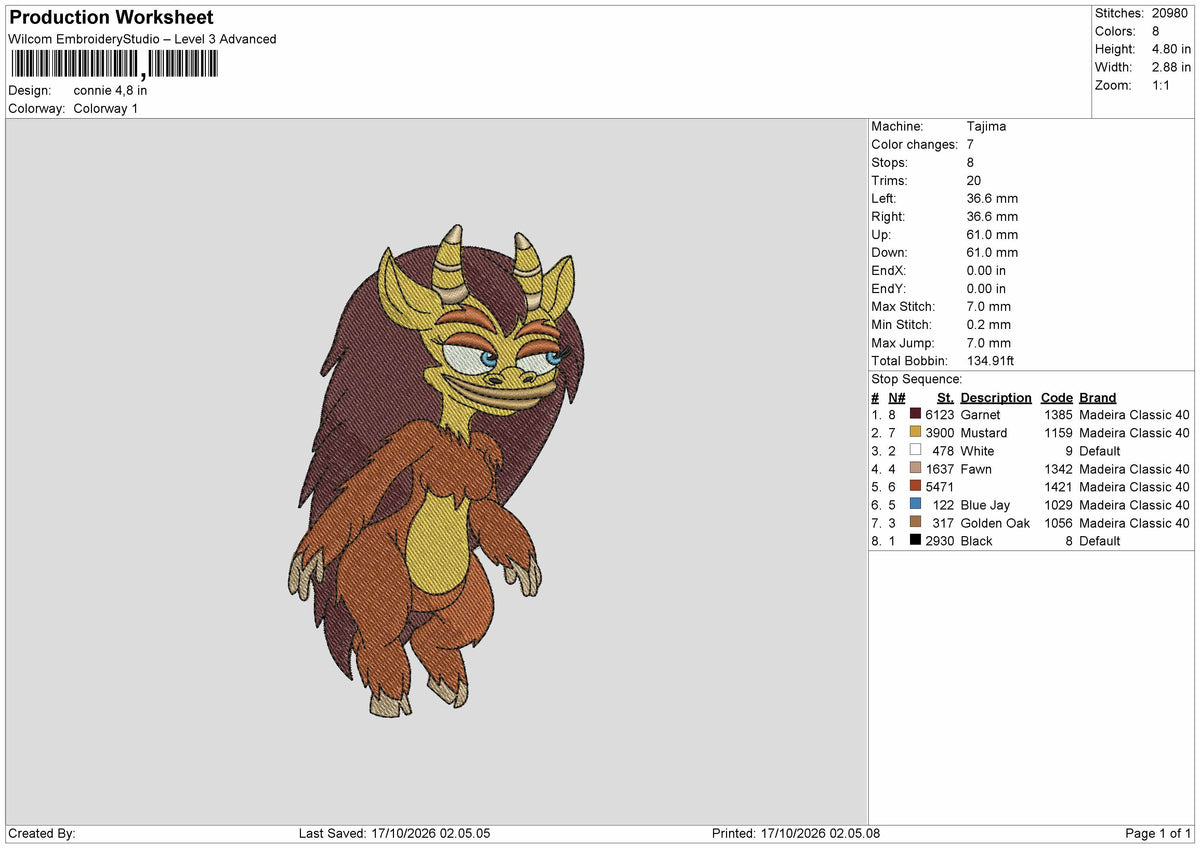Click the 'Stop Sequence:' heading
Viewport: 1200px width, 848px height.
(x=916, y=379)
